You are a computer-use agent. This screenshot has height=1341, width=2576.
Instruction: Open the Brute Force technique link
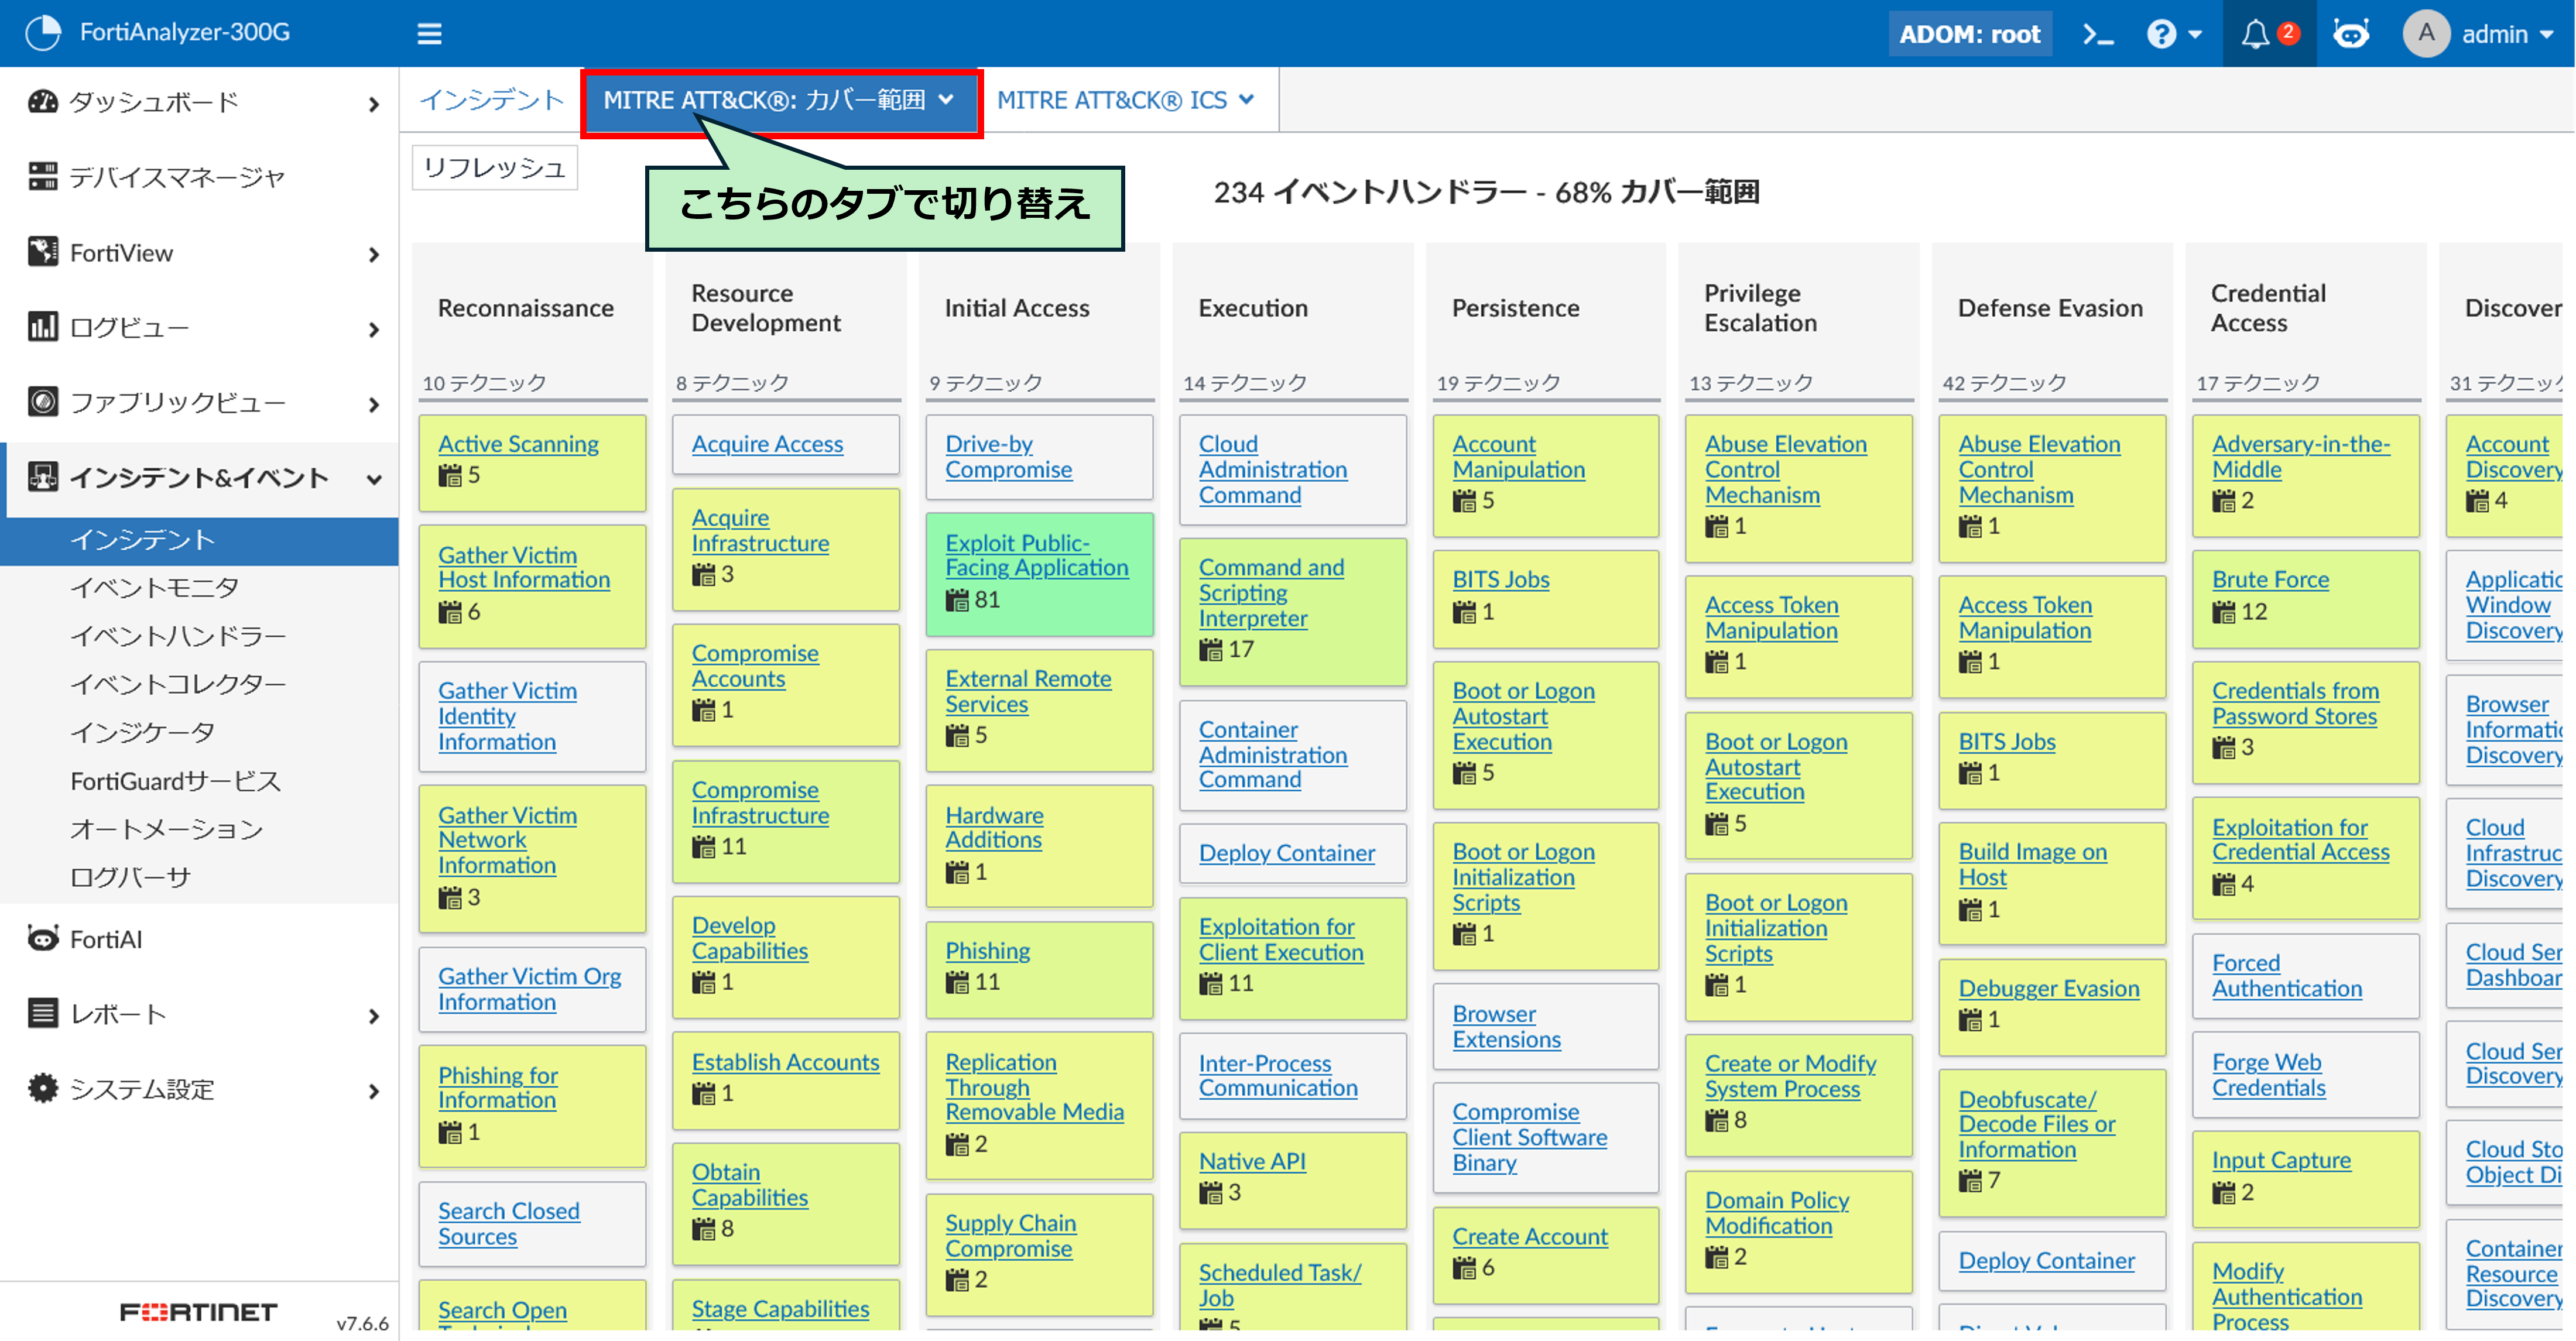(2270, 579)
